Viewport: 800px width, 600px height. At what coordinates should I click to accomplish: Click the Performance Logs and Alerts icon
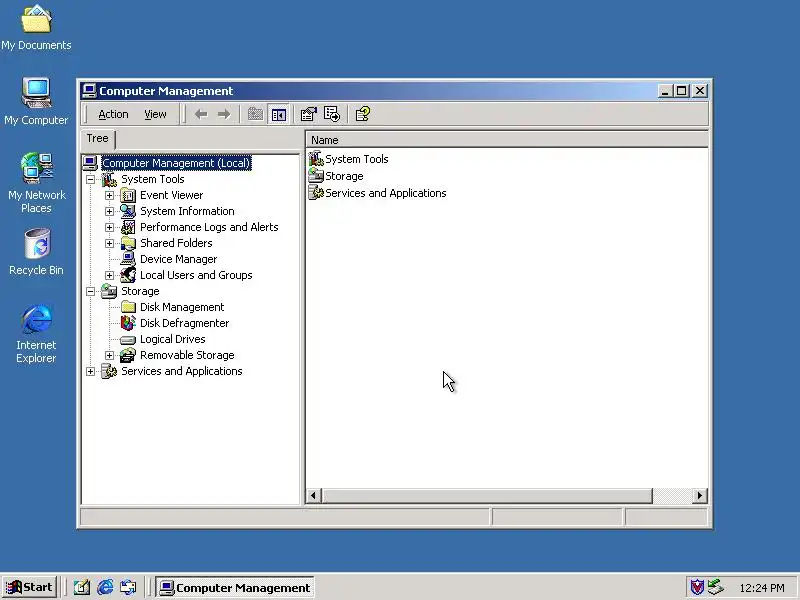pyautogui.click(x=128, y=227)
